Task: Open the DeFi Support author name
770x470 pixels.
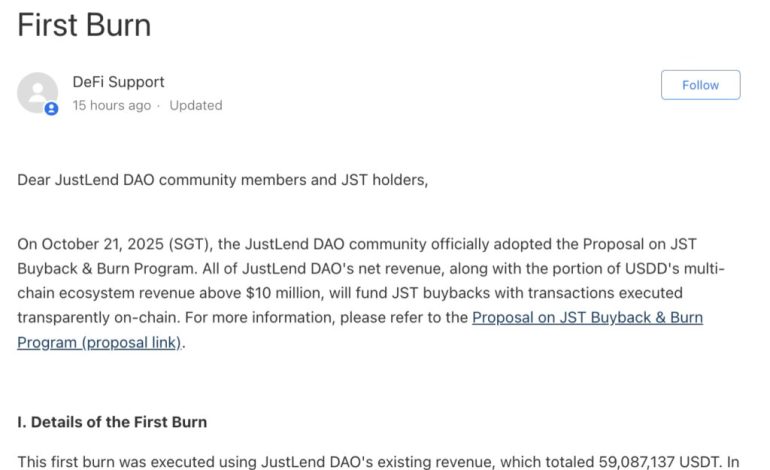Action: click(x=118, y=82)
